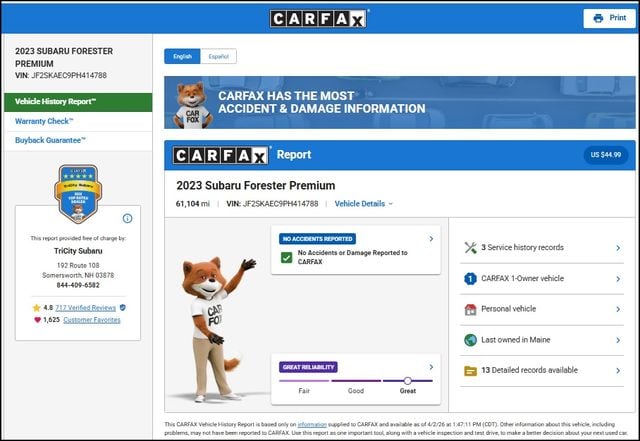Click the reliability rating slider marker
The height and width of the screenshot is (441, 640).
click(x=407, y=381)
